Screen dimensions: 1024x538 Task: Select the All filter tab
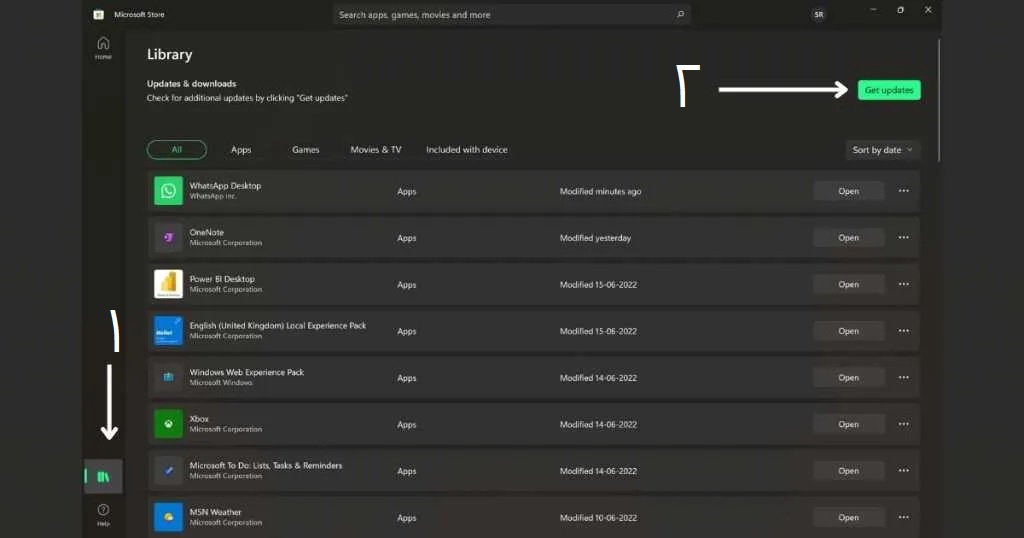coord(177,150)
